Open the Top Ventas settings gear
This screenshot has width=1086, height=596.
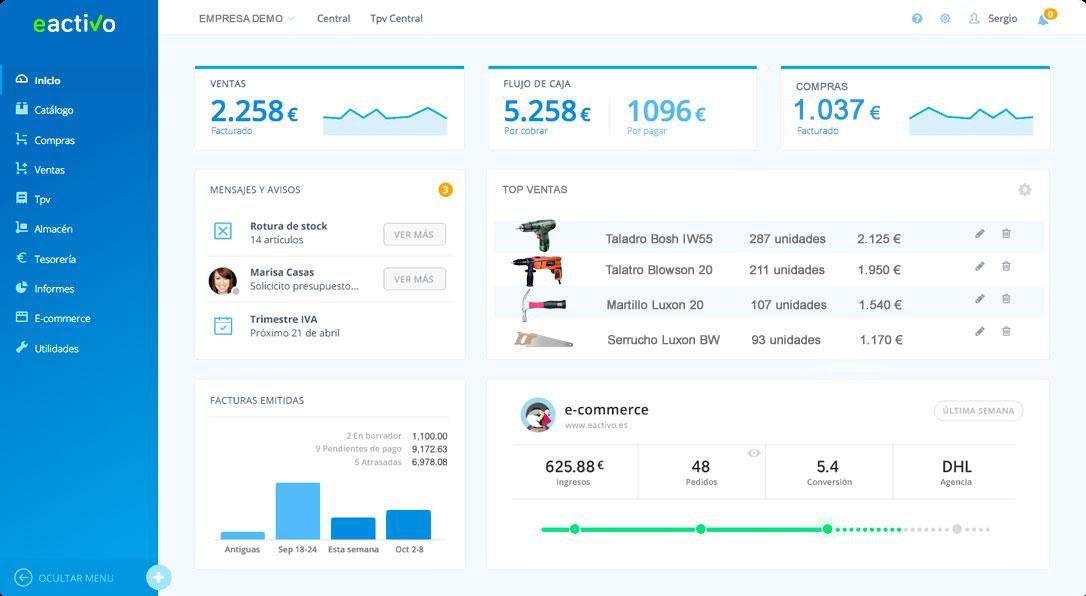1024,190
